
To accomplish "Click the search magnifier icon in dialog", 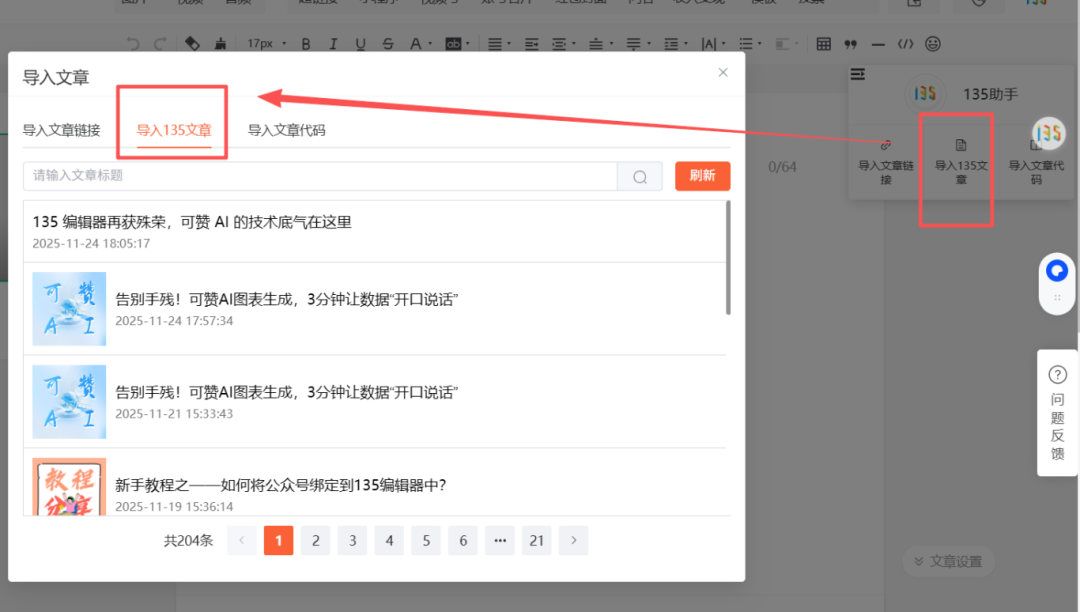I will (640, 176).
